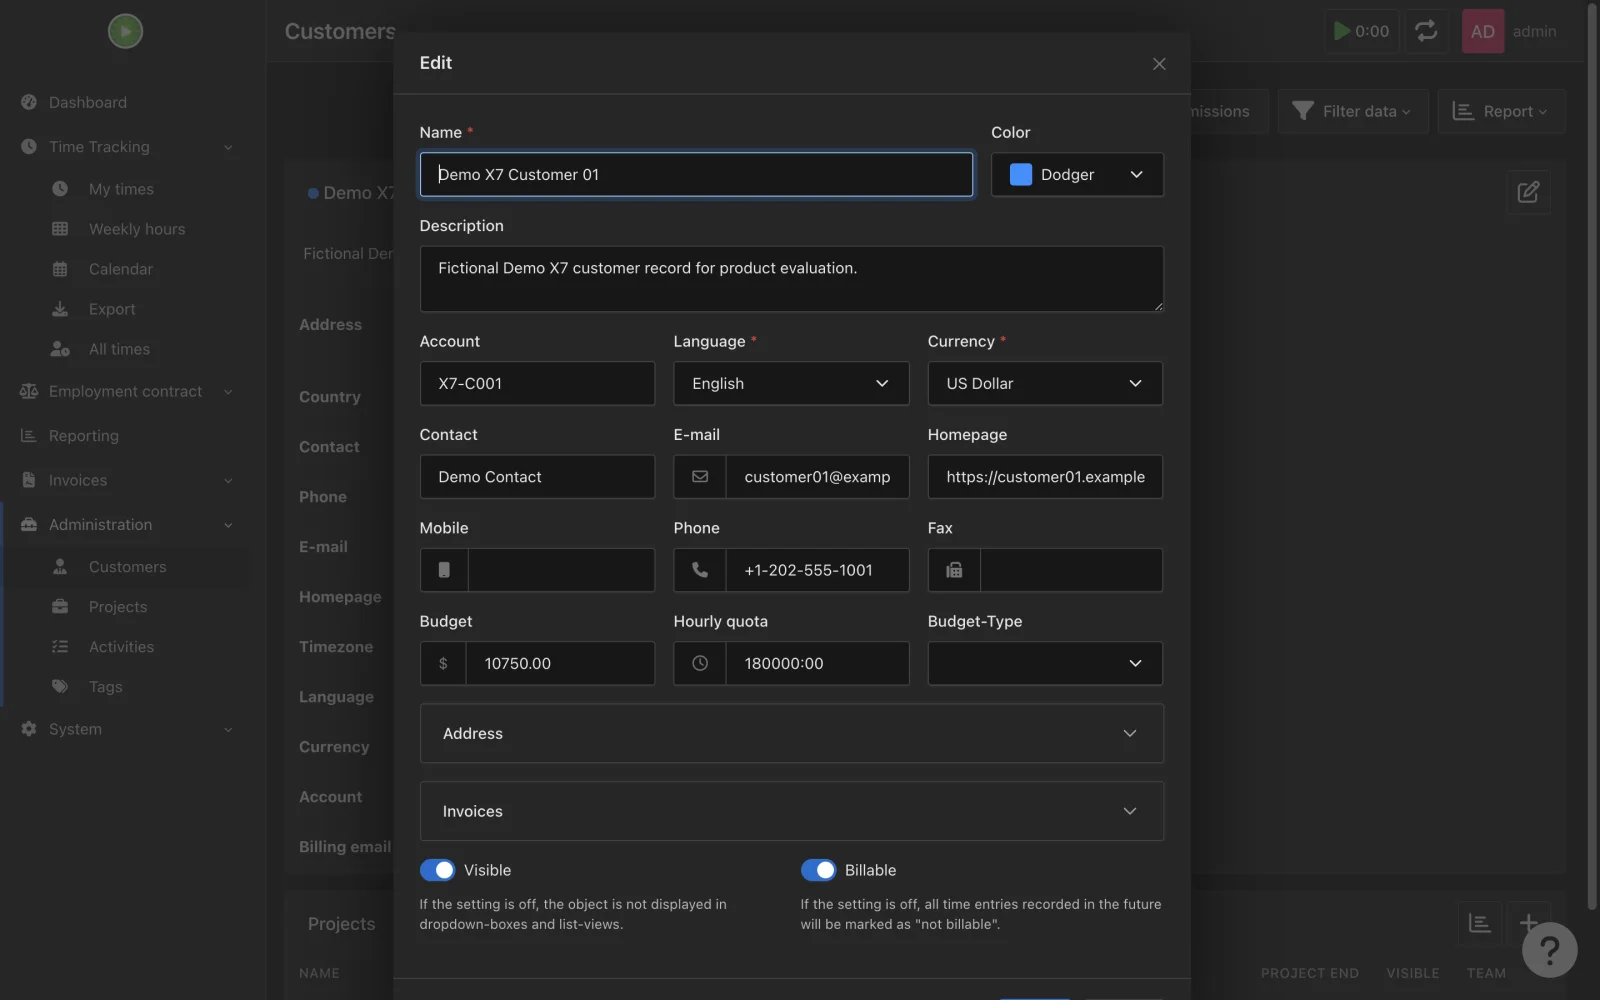This screenshot has width=1600, height=1000.
Task: Open the Report dropdown button
Action: (x=1501, y=111)
